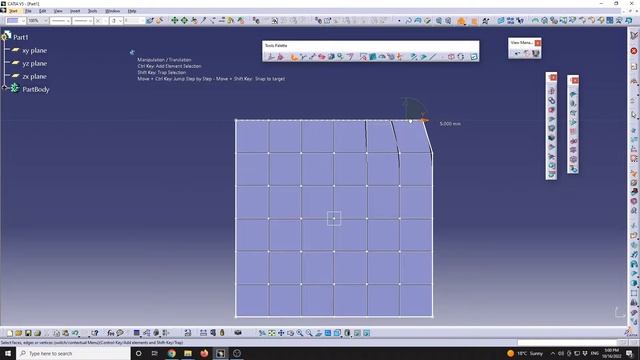The width and height of the screenshot is (640, 360).
Task: Click the Windows Start button
Action: pos(7,353)
